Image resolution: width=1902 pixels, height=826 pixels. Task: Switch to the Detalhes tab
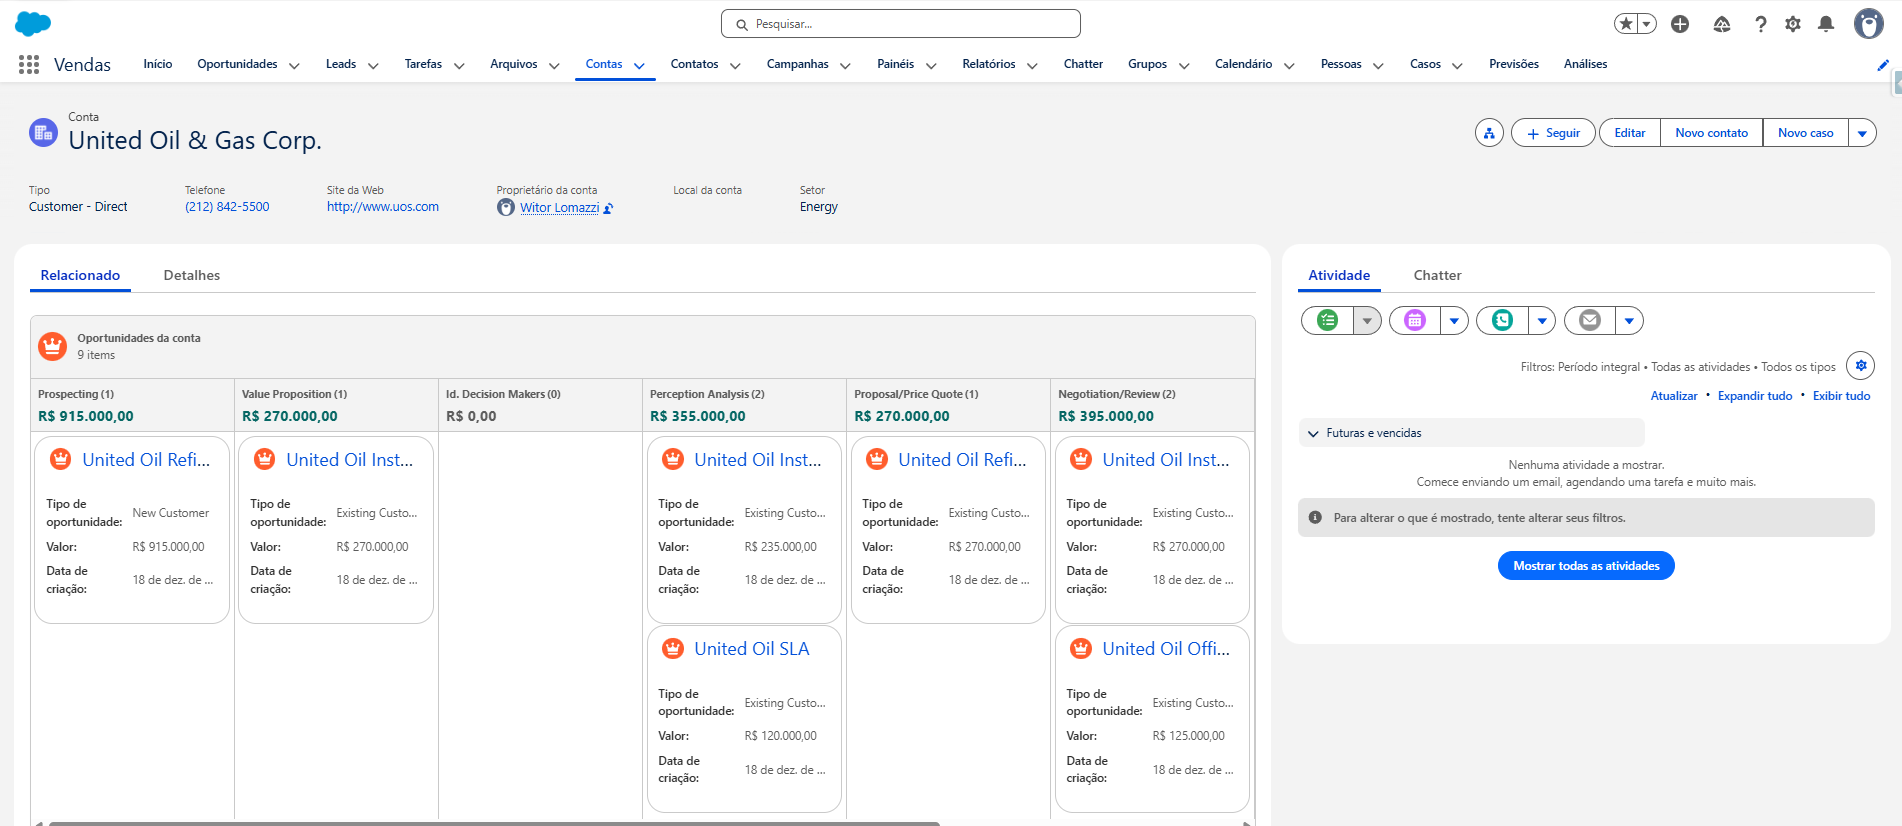[x=192, y=275]
